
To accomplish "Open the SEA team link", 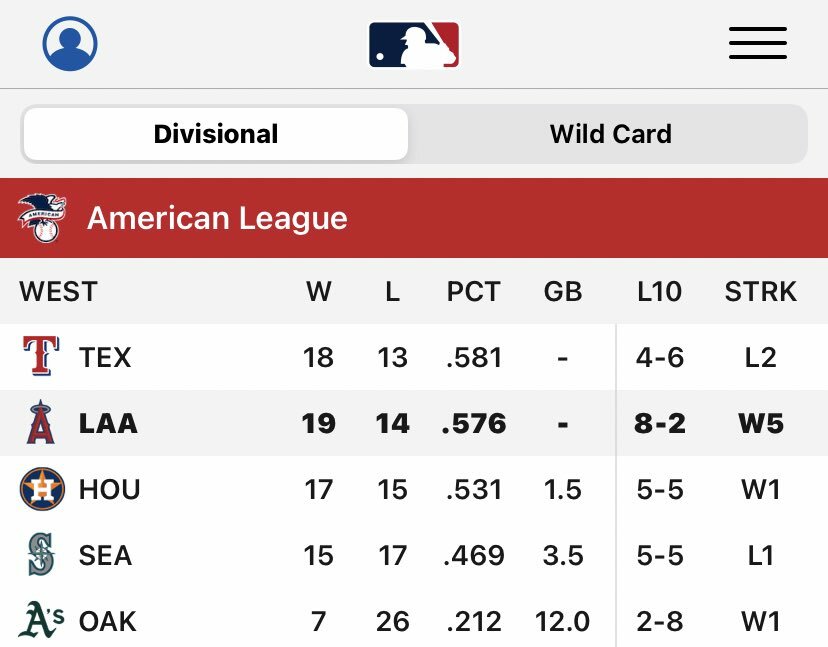I will coord(105,555).
